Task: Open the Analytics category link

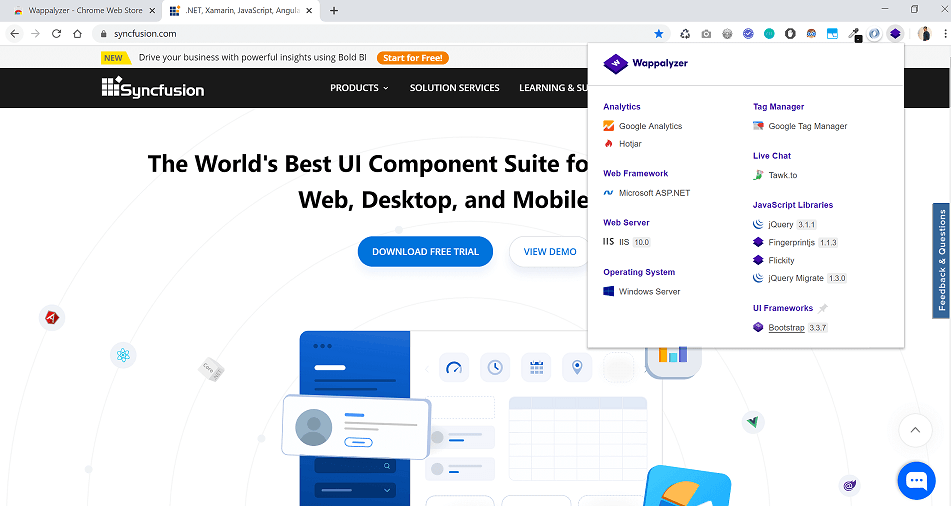Action: [x=622, y=107]
